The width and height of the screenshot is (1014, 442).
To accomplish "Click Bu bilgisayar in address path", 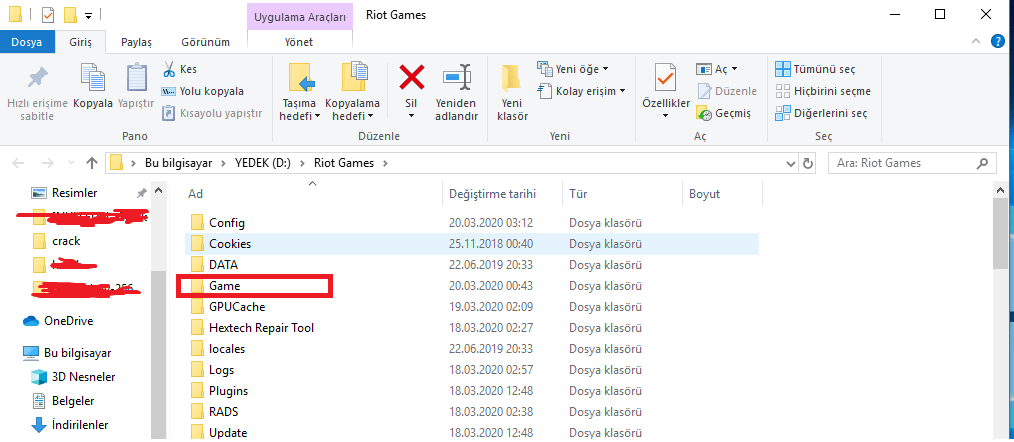I will click(x=178, y=163).
